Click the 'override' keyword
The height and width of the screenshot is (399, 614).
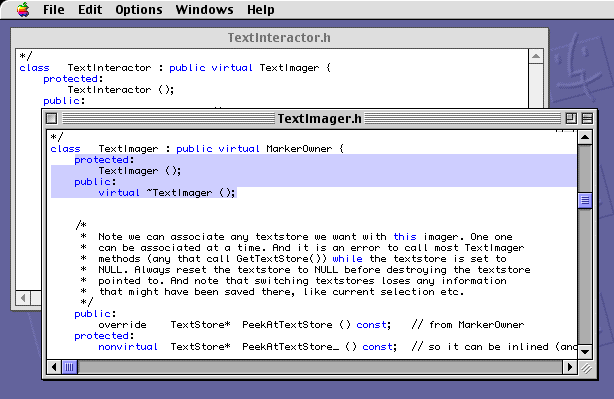click(x=122, y=325)
